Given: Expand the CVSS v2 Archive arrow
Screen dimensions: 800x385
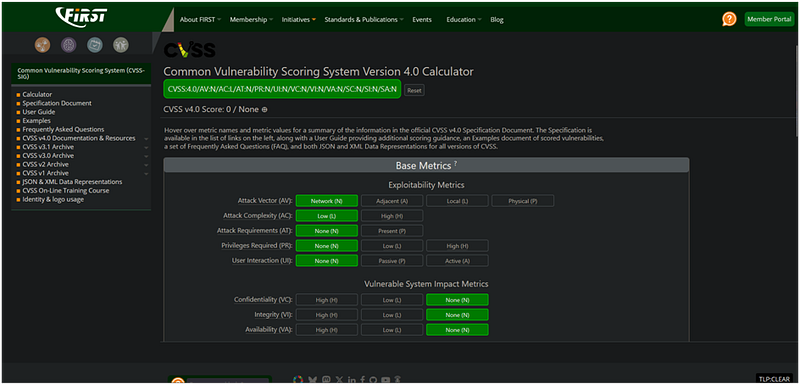Looking at the screenshot, I should pyautogui.click(x=146, y=165).
